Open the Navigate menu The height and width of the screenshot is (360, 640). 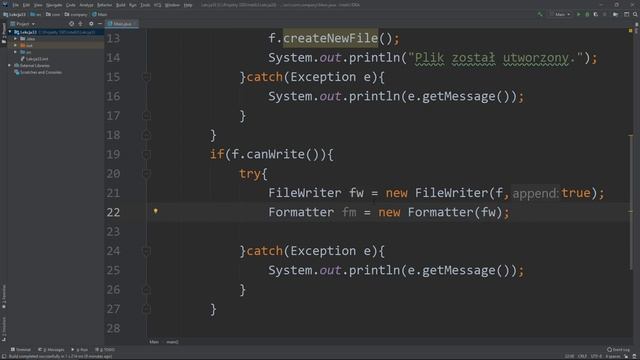coord(54,5)
